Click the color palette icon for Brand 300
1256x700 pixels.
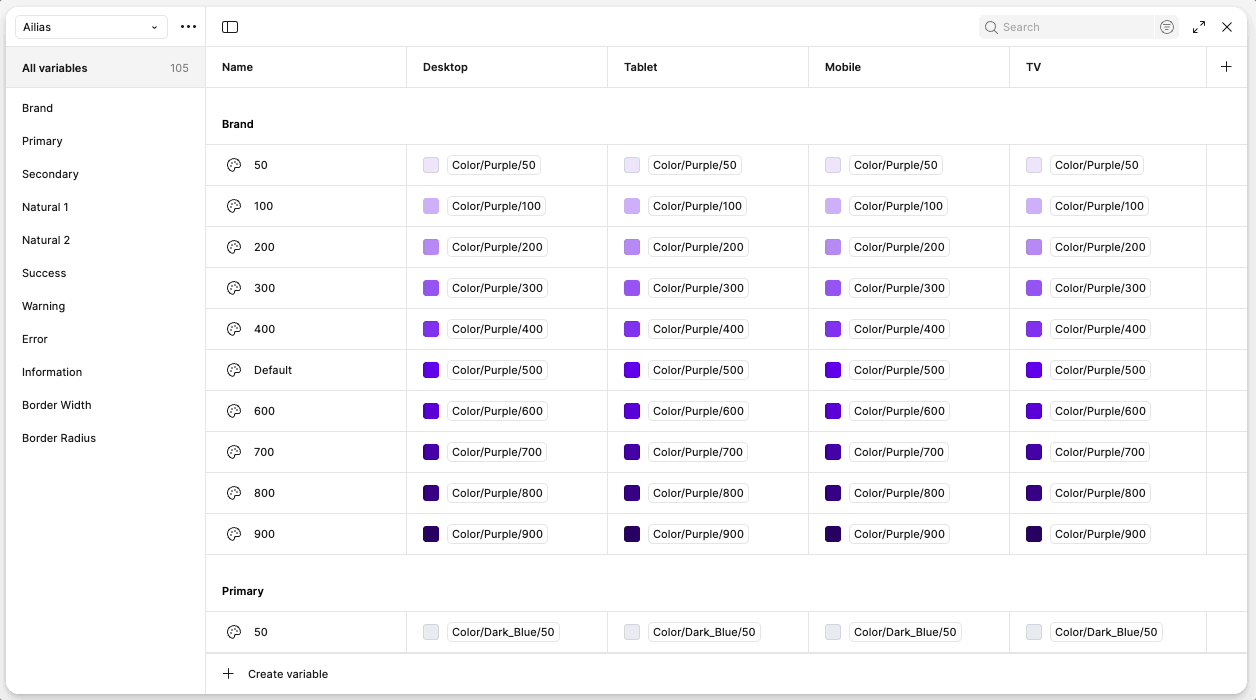[x=234, y=288]
